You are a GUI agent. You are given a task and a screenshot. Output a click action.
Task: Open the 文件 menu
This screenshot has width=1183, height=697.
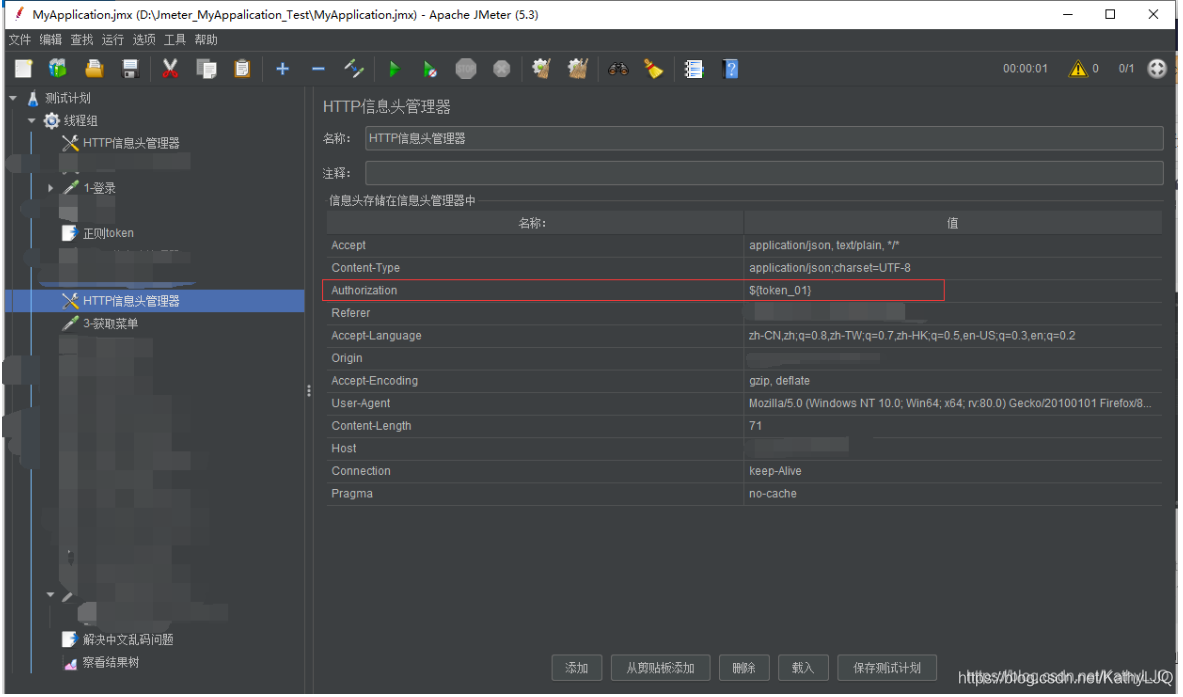pyautogui.click(x=20, y=39)
